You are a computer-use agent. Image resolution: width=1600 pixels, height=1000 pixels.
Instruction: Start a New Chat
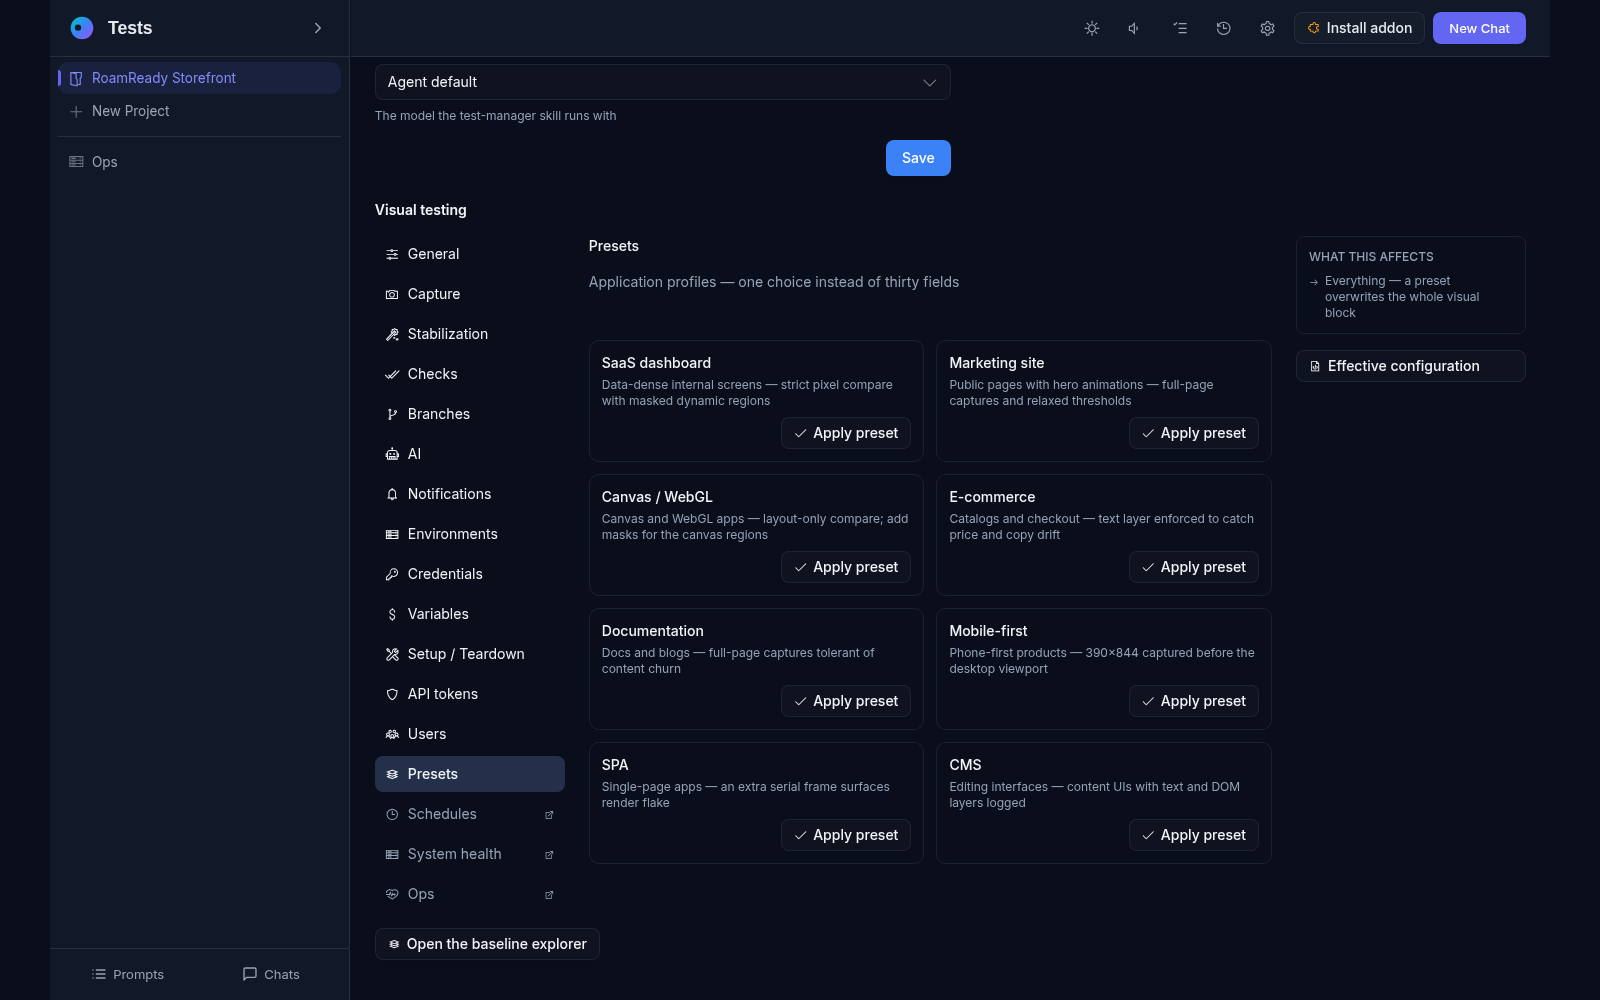1479,28
